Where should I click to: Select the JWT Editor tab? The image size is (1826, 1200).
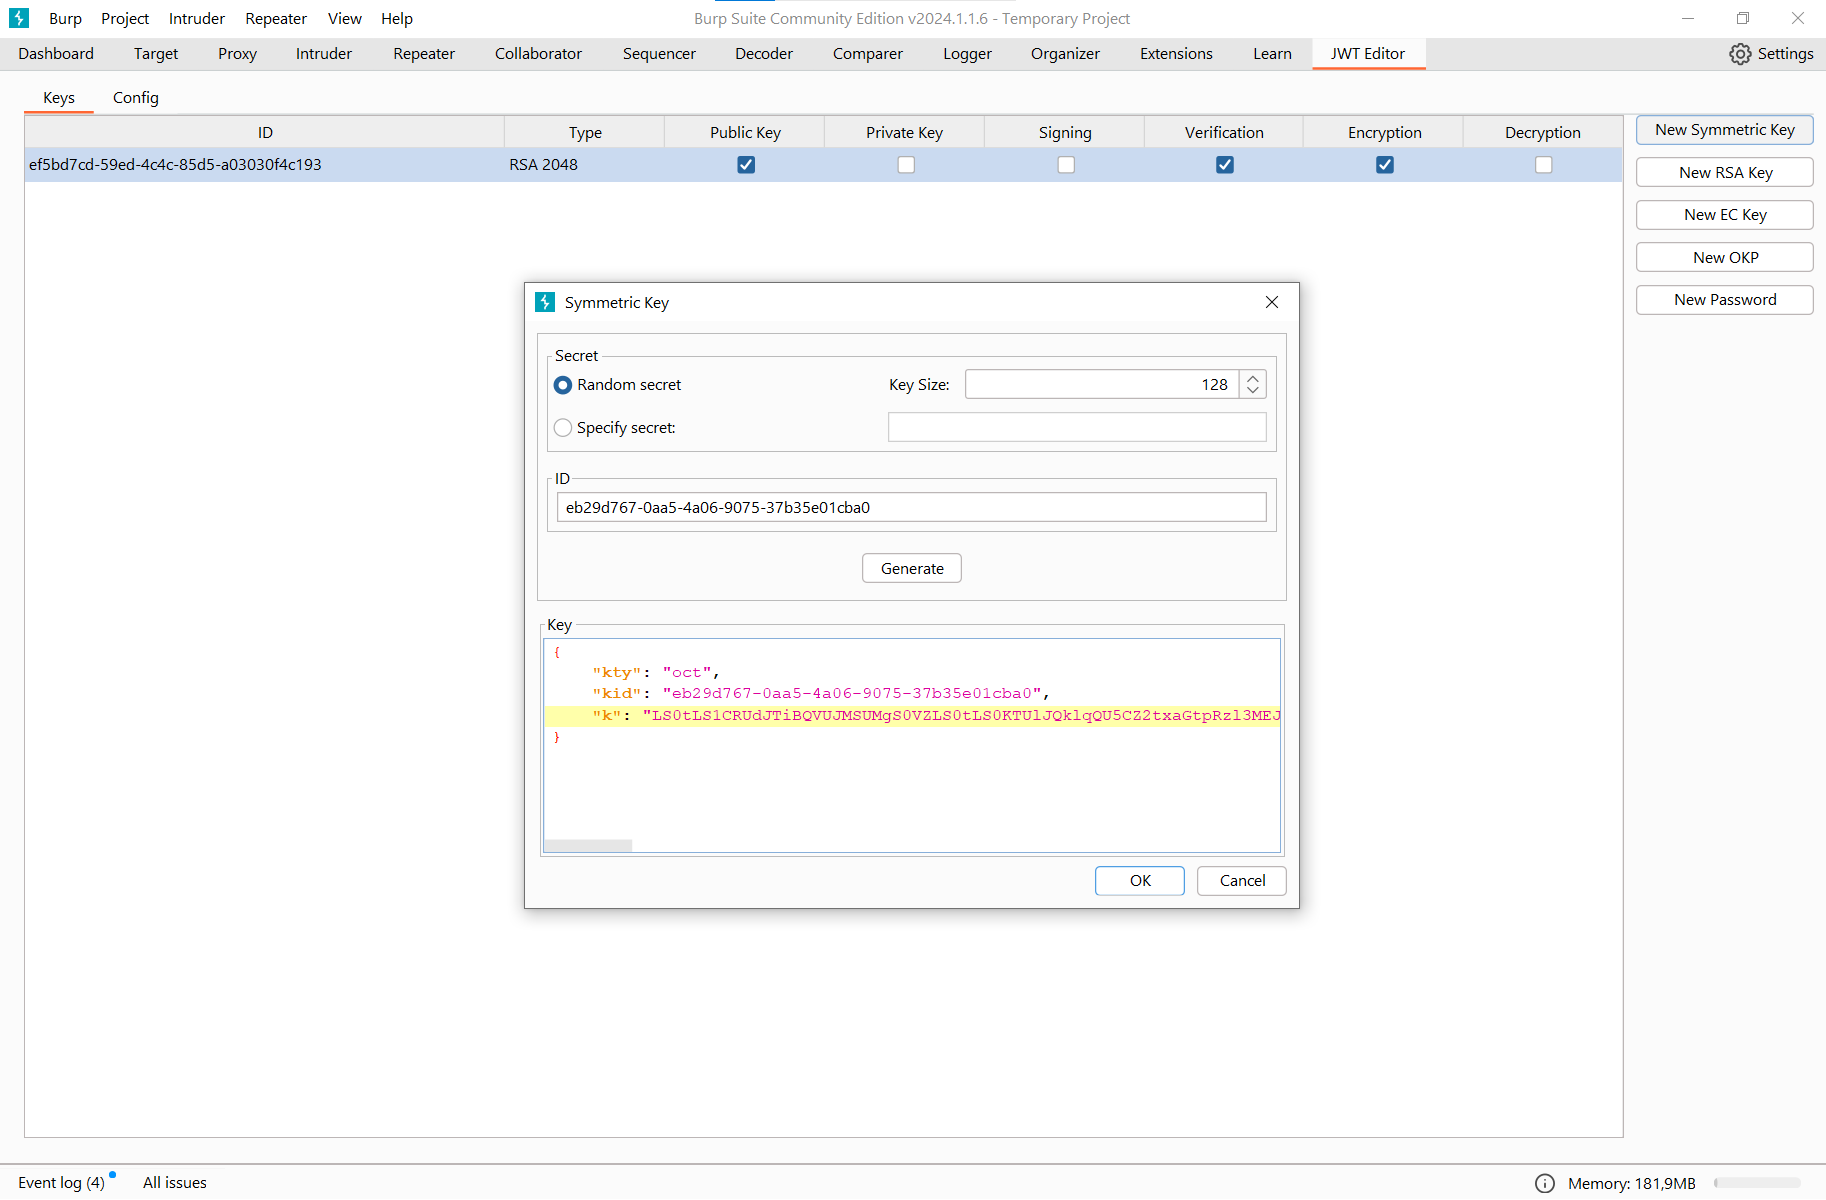pos(1368,54)
